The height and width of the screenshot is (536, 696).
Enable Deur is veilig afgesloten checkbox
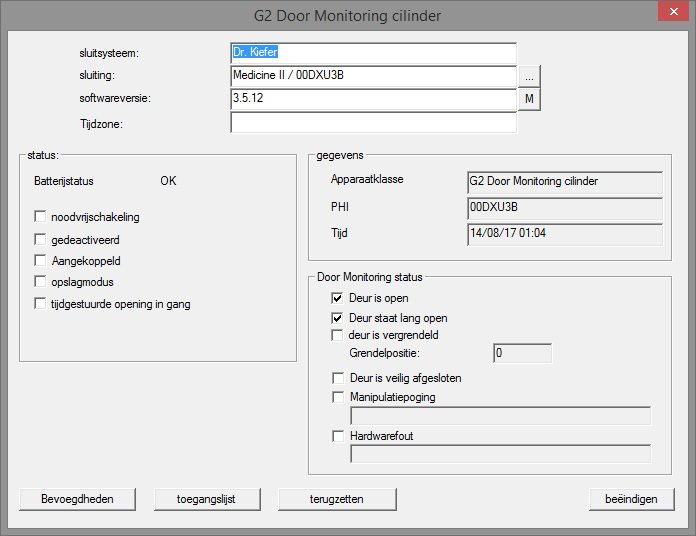(338, 378)
